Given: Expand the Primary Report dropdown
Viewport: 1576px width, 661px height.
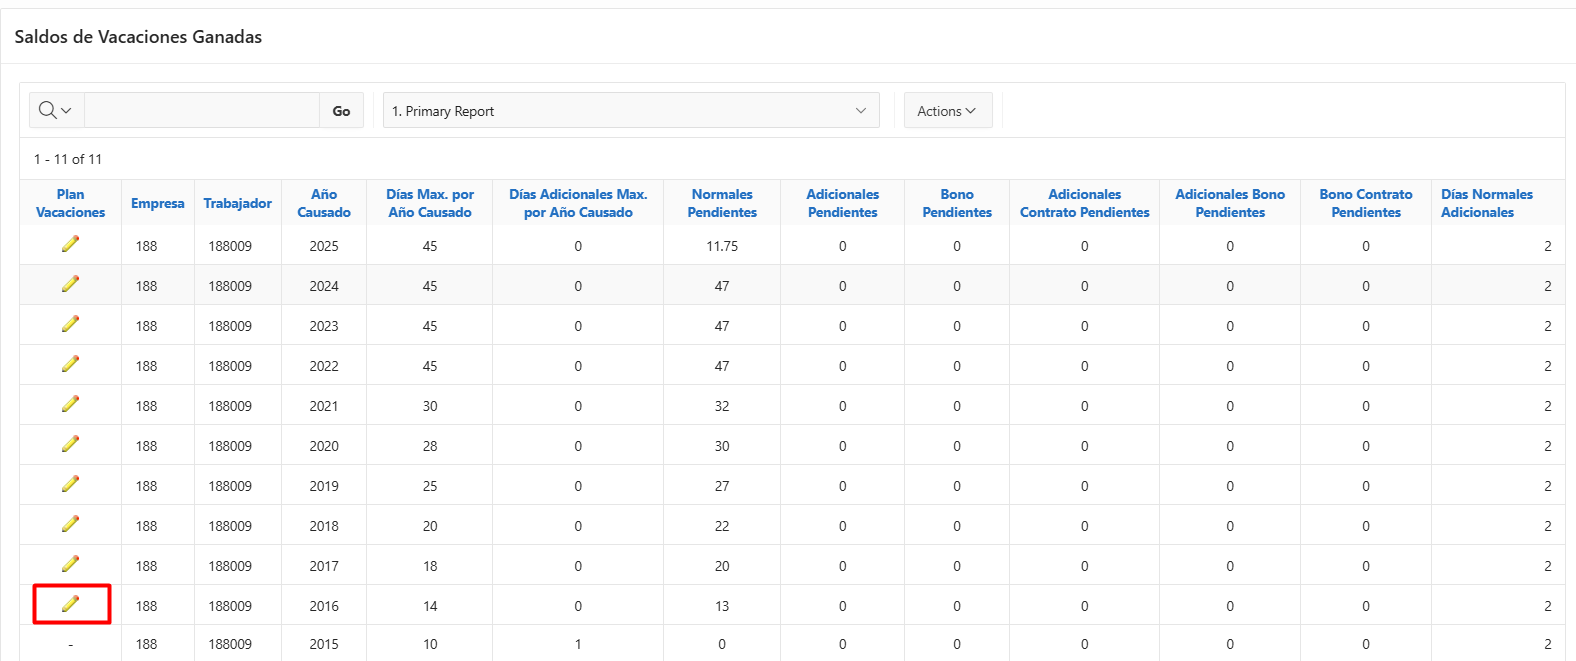Looking at the screenshot, I should pyautogui.click(x=630, y=111).
